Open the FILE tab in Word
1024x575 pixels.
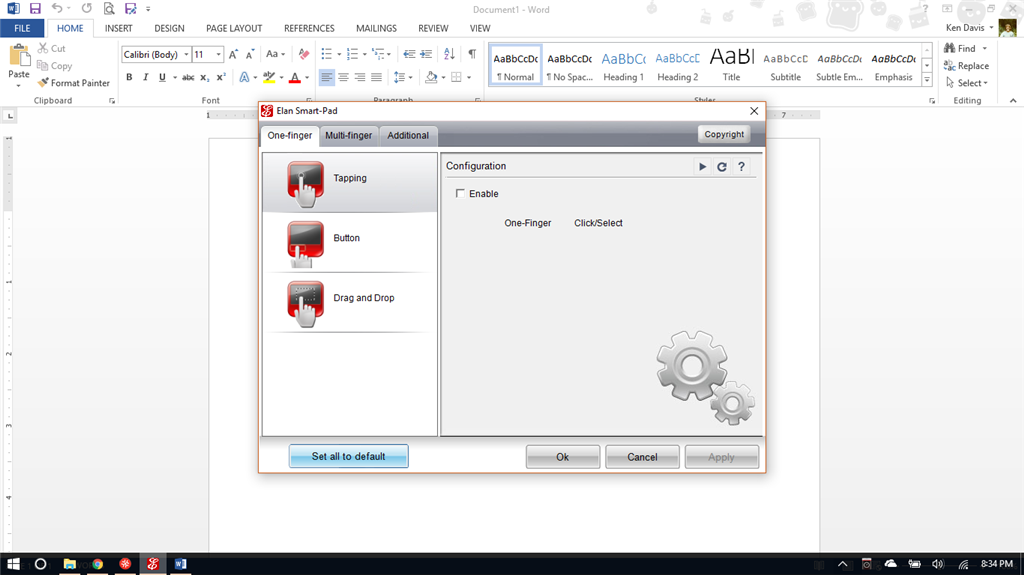pyautogui.click(x=22, y=28)
